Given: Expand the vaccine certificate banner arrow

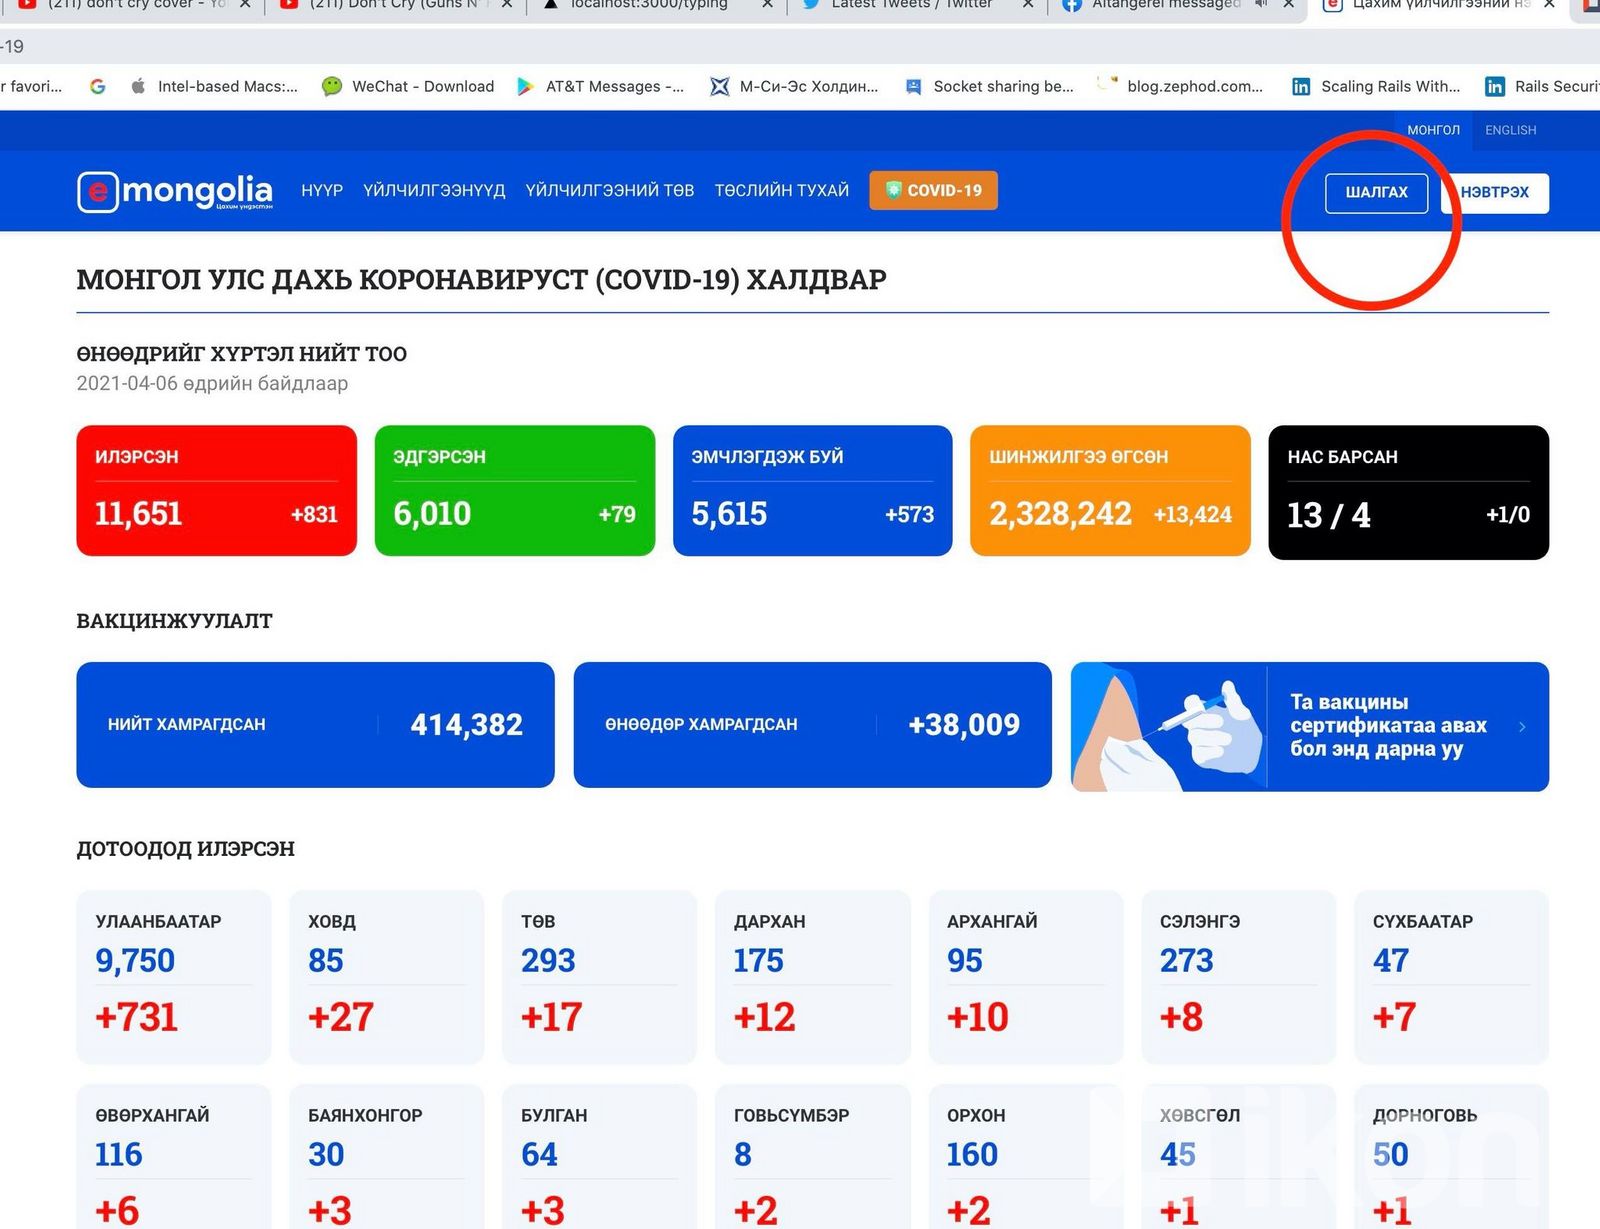Looking at the screenshot, I should (1522, 727).
